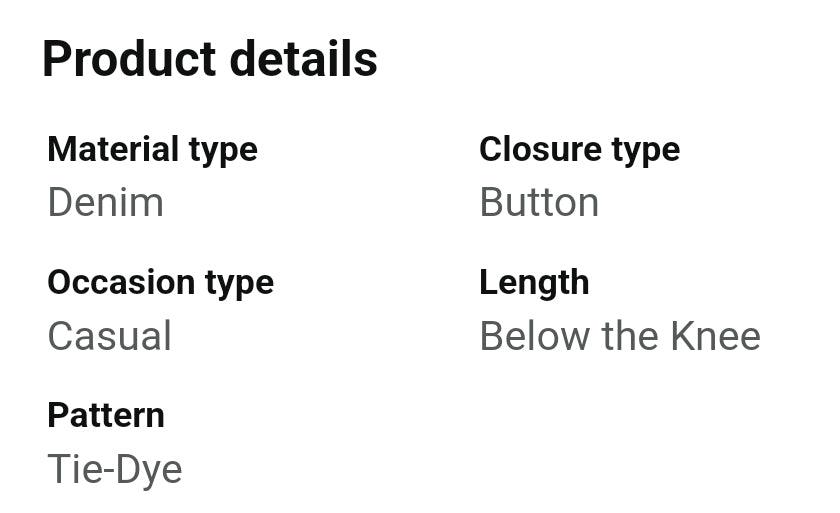This screenshot has width=840, height=513.
Task: Click the Tie-Dye pattern value
Action: click(115, 470)
